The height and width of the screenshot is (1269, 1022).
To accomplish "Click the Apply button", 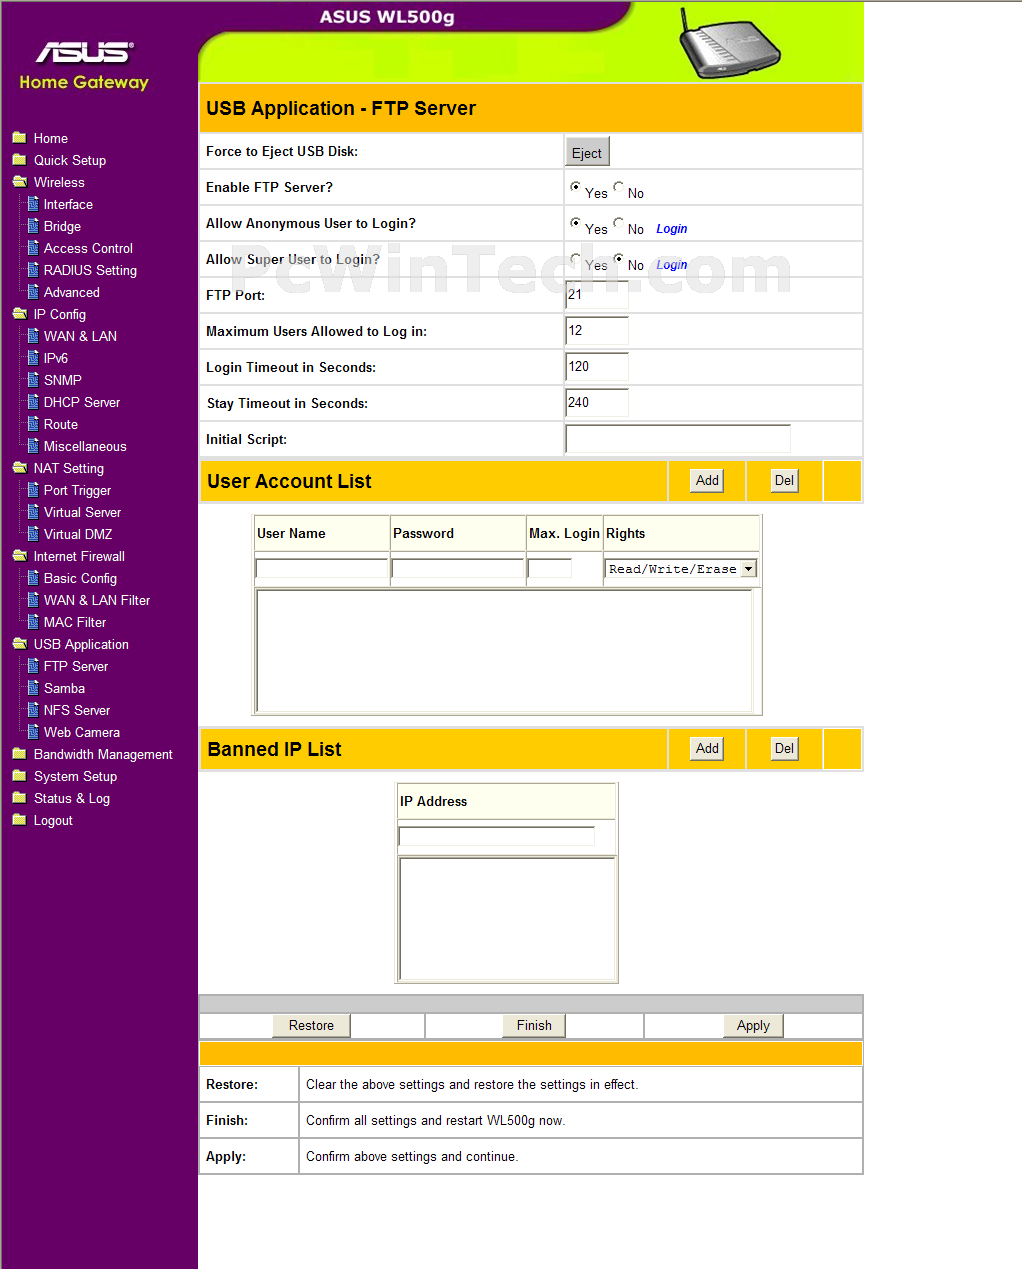I will tap(753, 1025).
